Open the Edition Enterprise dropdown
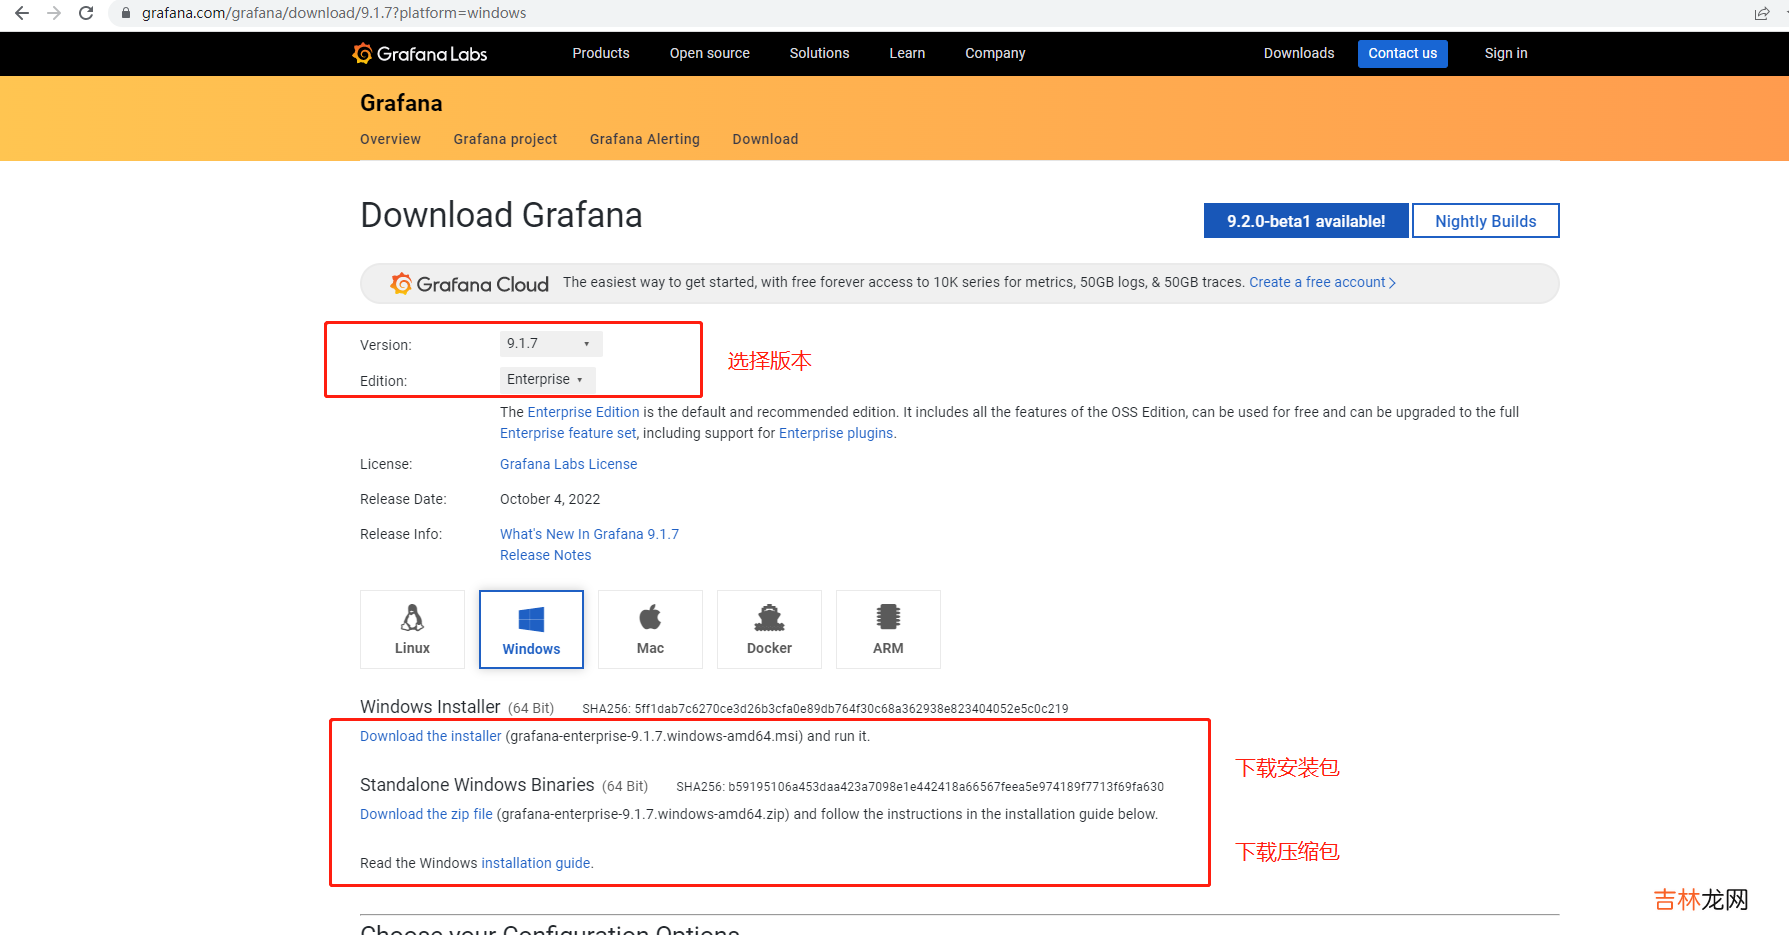This screenshot has height=935, width=1789. pyautogui.click(x=547, y=379)
